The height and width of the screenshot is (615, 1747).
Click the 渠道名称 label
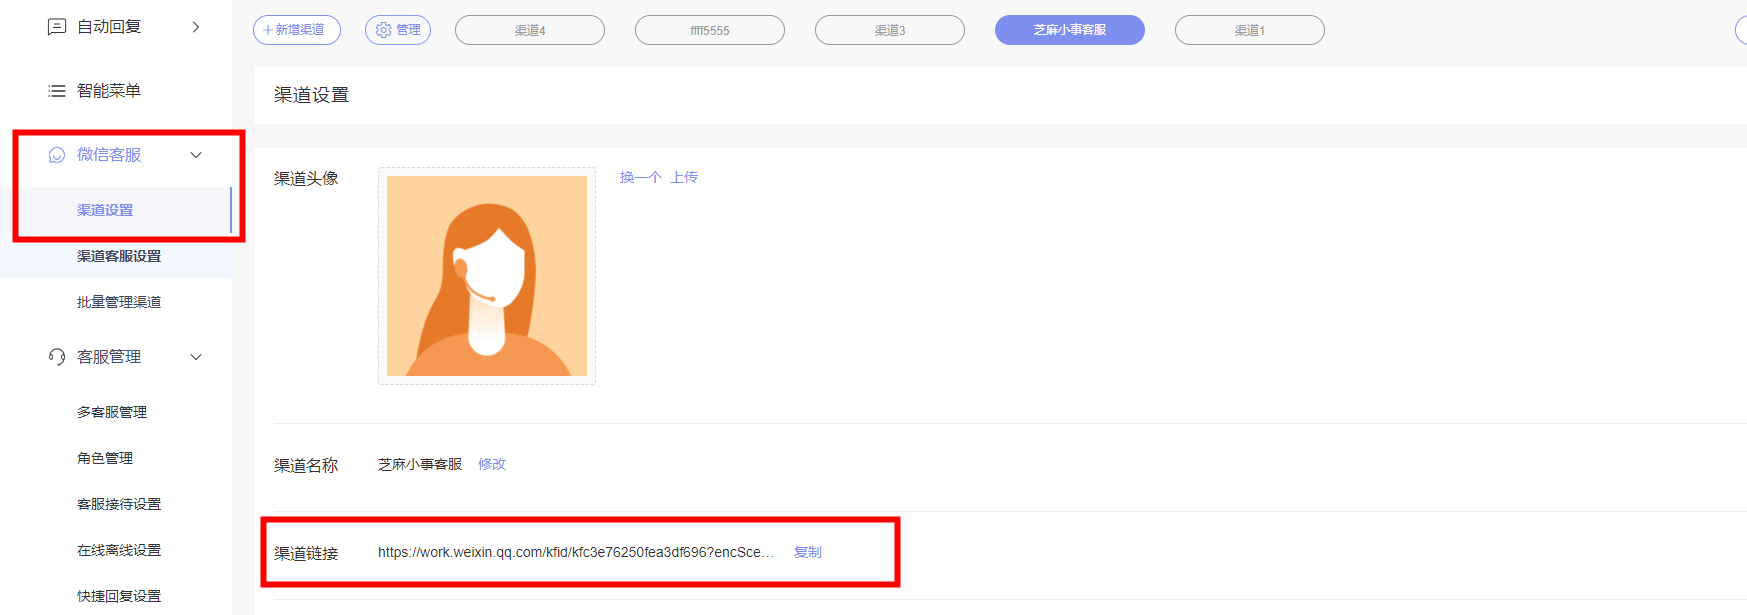[306, 465]
